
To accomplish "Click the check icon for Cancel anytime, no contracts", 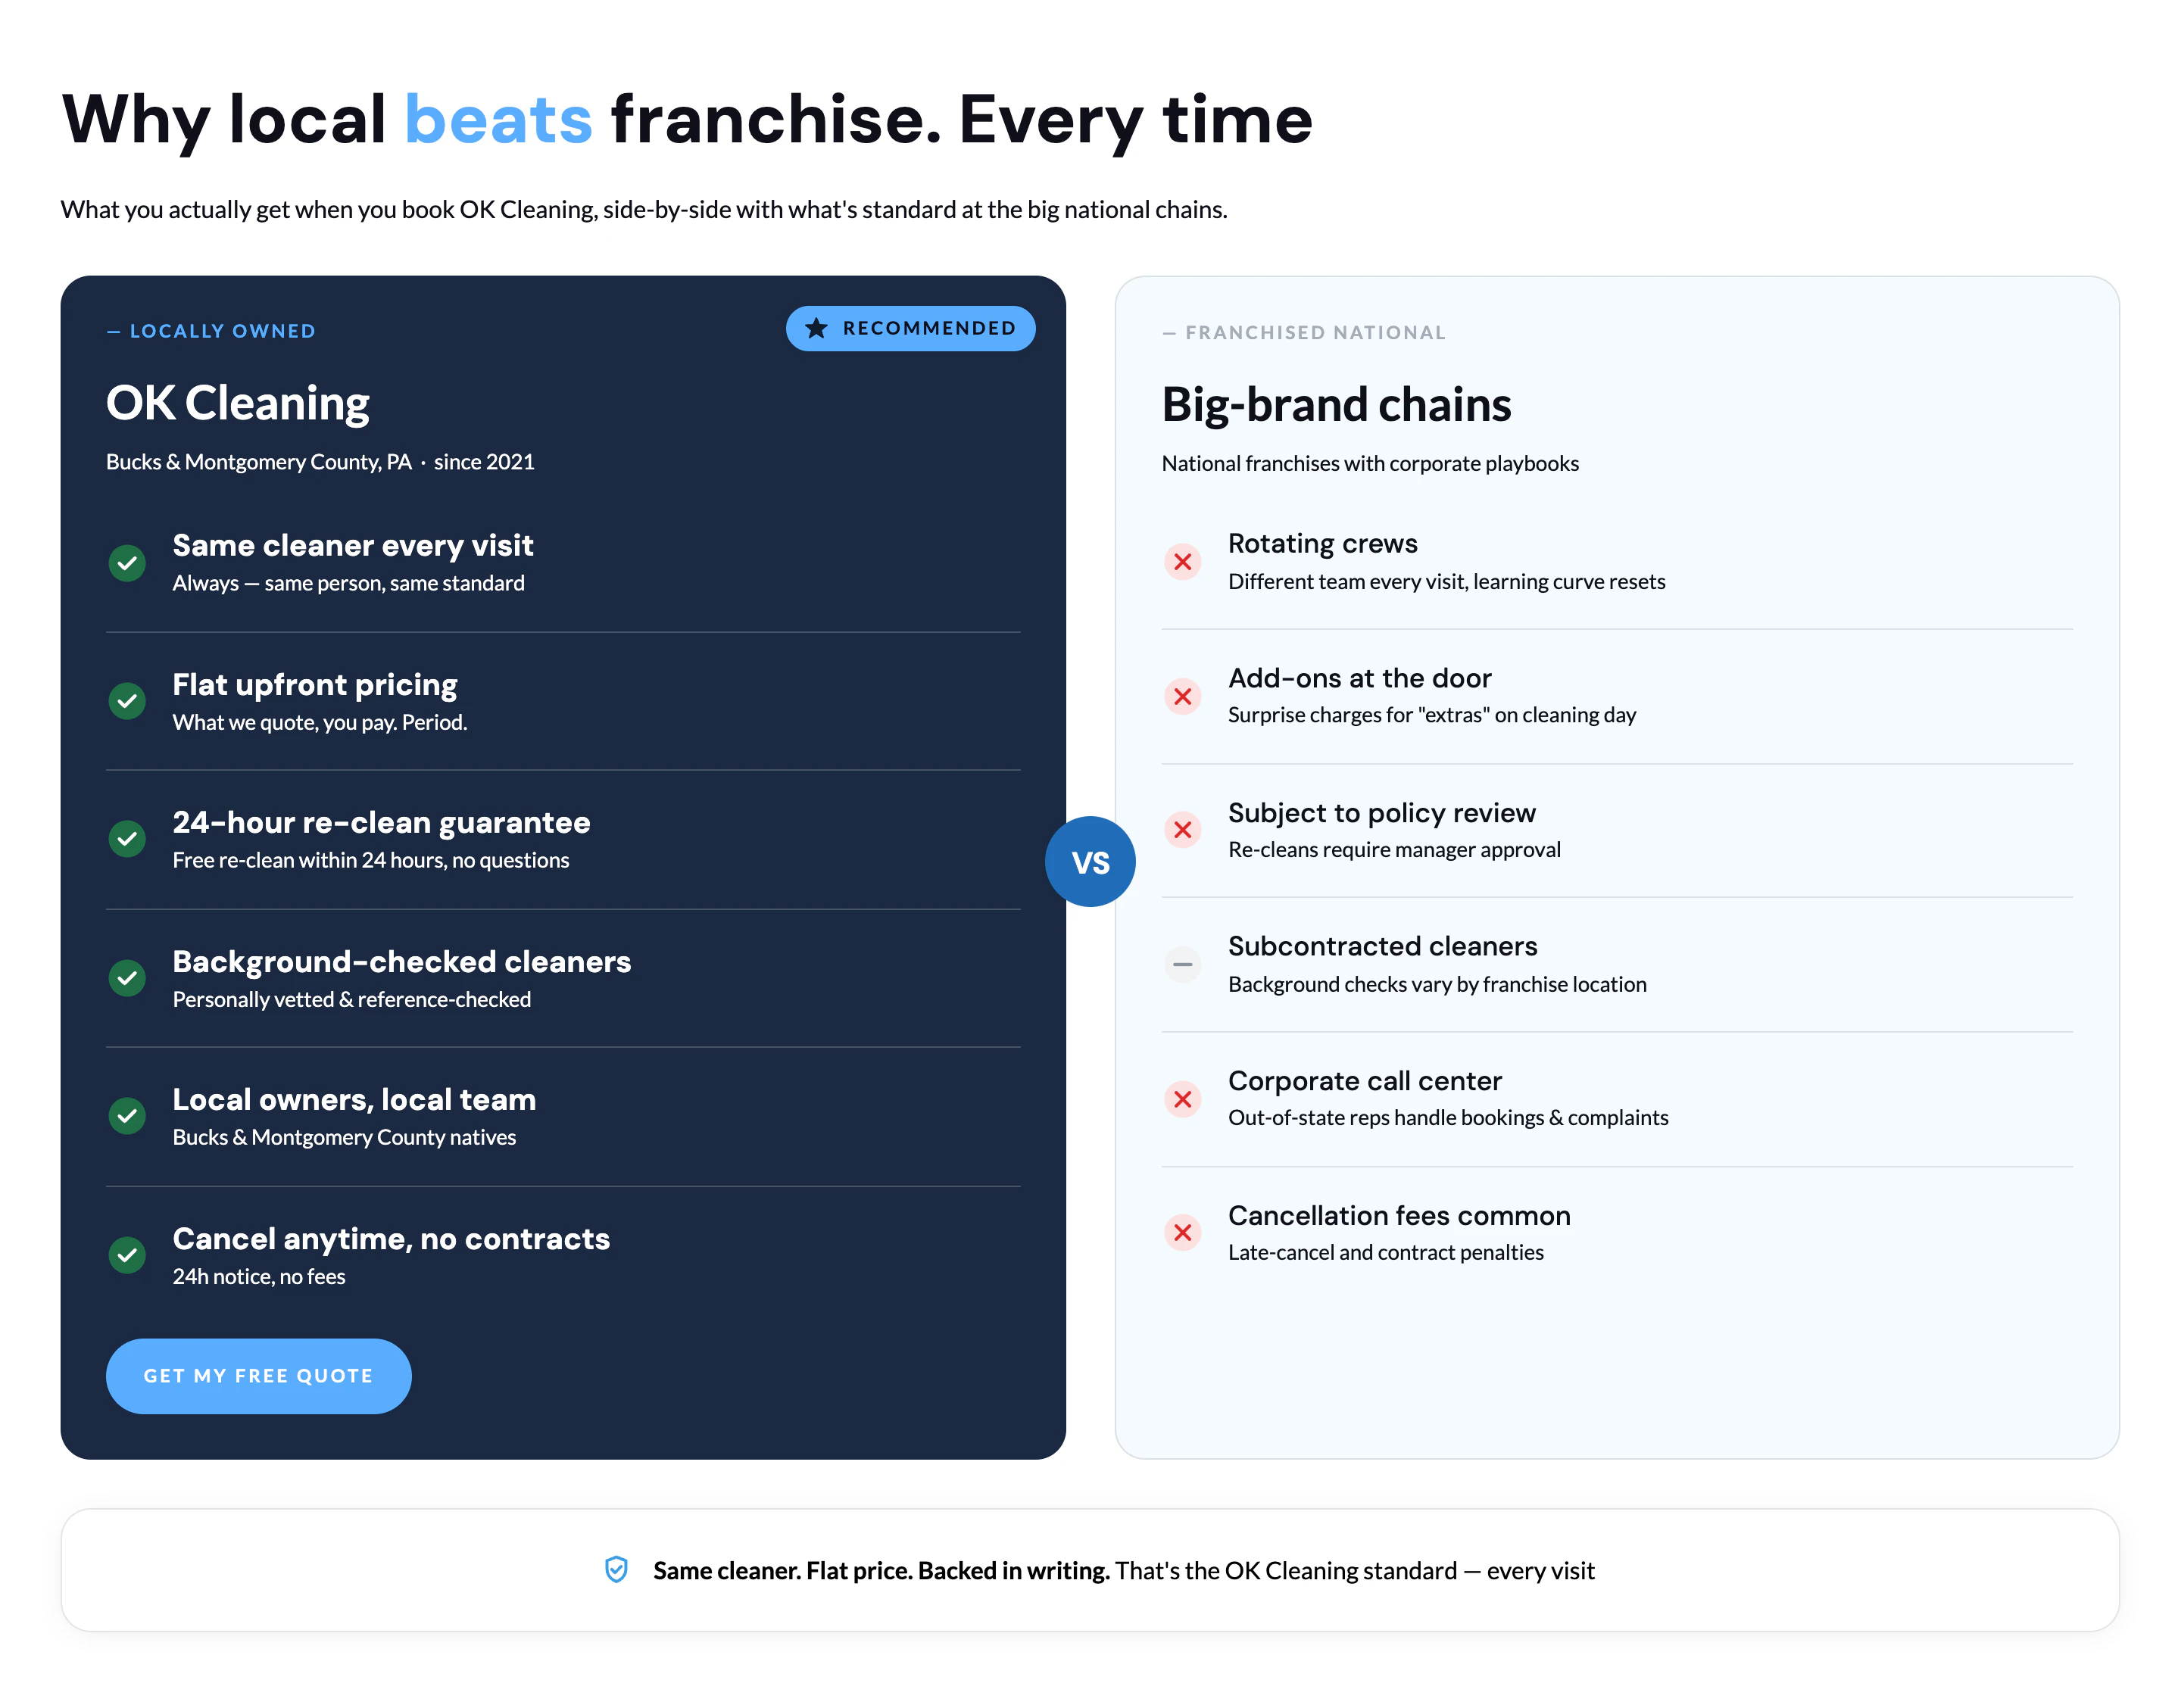I will point(127,1255).
